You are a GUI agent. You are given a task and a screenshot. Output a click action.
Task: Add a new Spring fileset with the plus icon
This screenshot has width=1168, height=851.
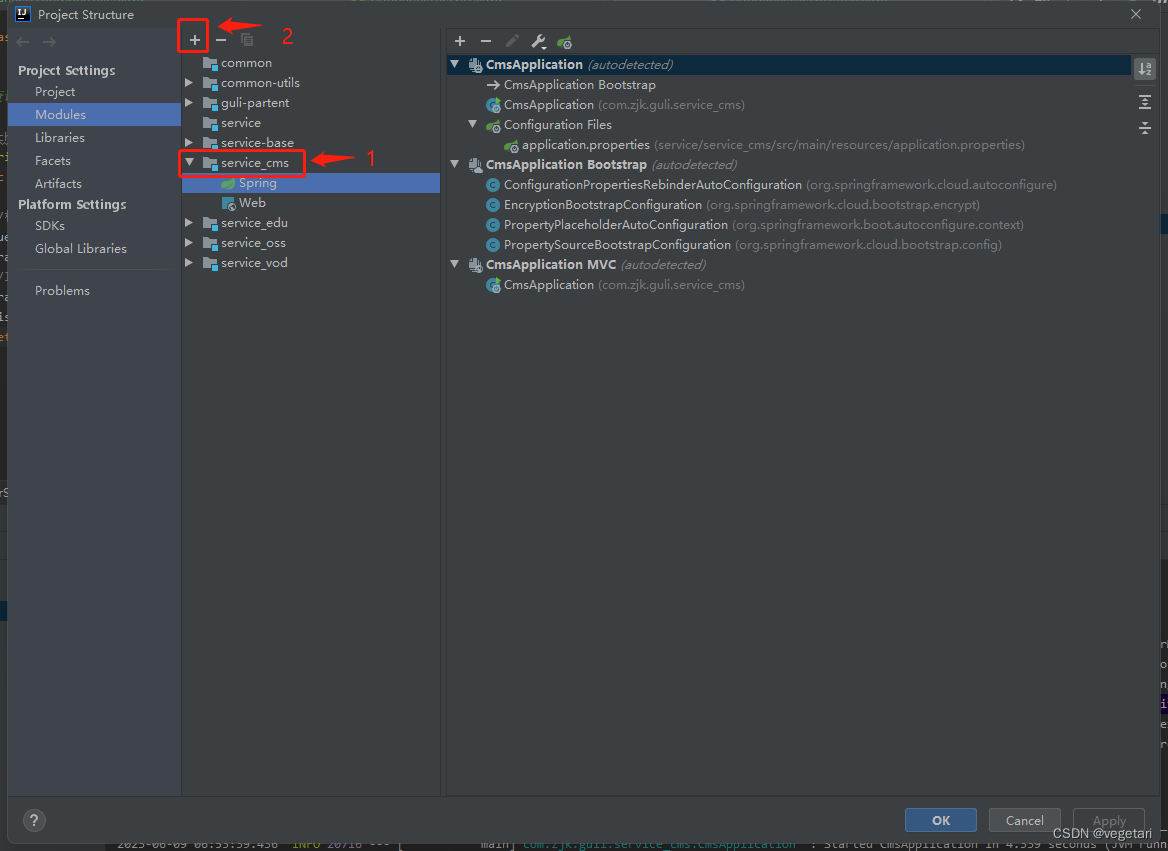(x=460, y=41)
